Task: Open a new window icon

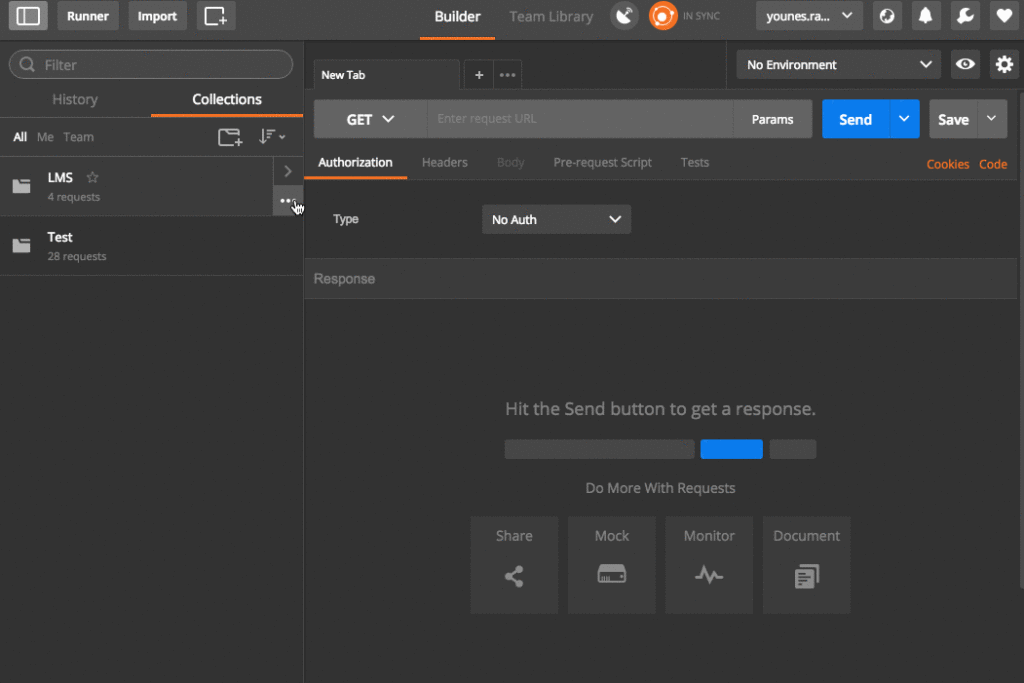Action: 216,16
